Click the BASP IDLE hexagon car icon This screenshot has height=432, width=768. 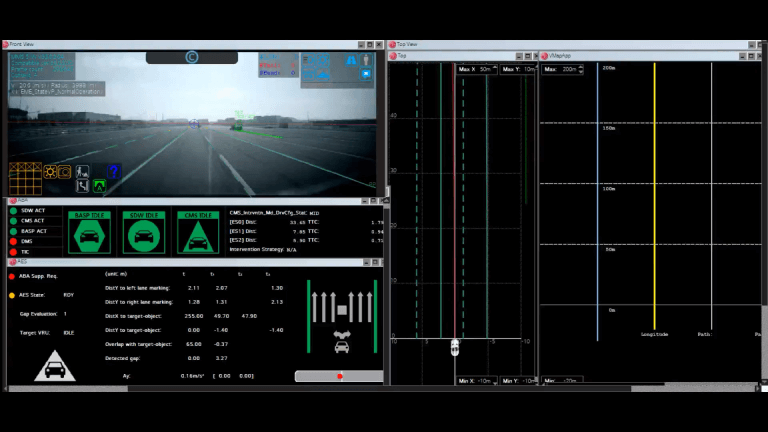tap(89, 236)
